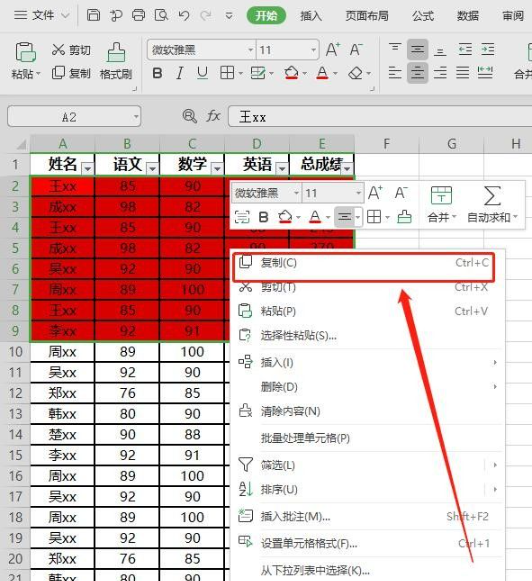The width and height of the screenshot is (532, 581).
Task: Click the Cut scissors icon in ribbon
Action: (58, 50)
